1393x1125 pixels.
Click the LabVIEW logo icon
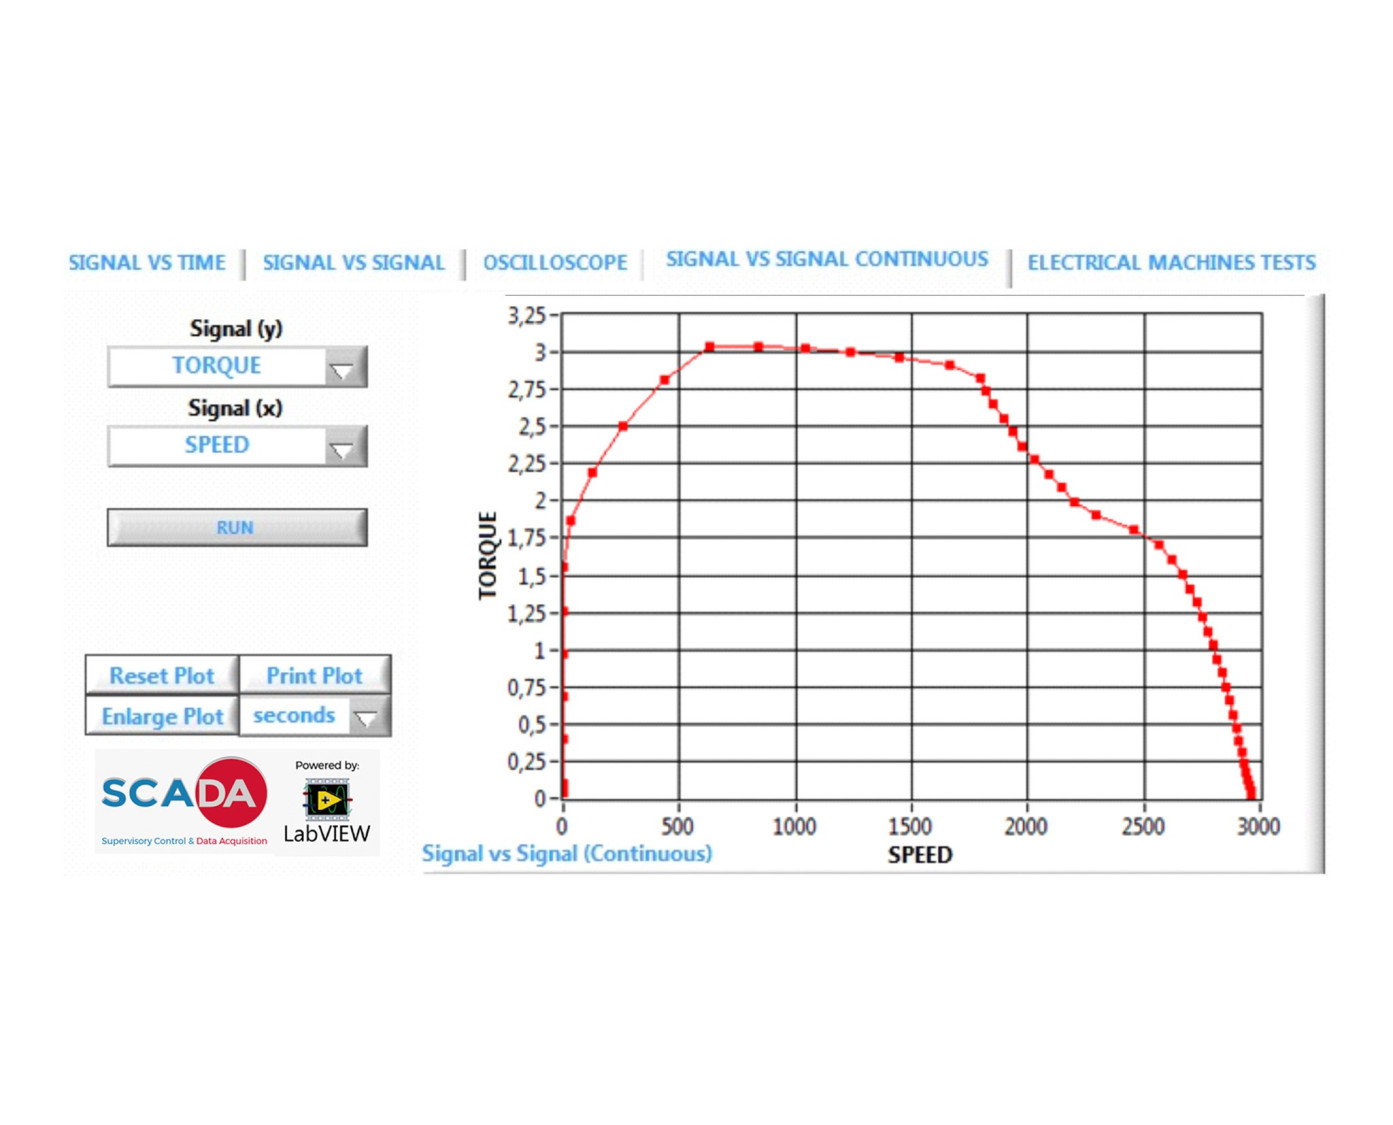326,799
